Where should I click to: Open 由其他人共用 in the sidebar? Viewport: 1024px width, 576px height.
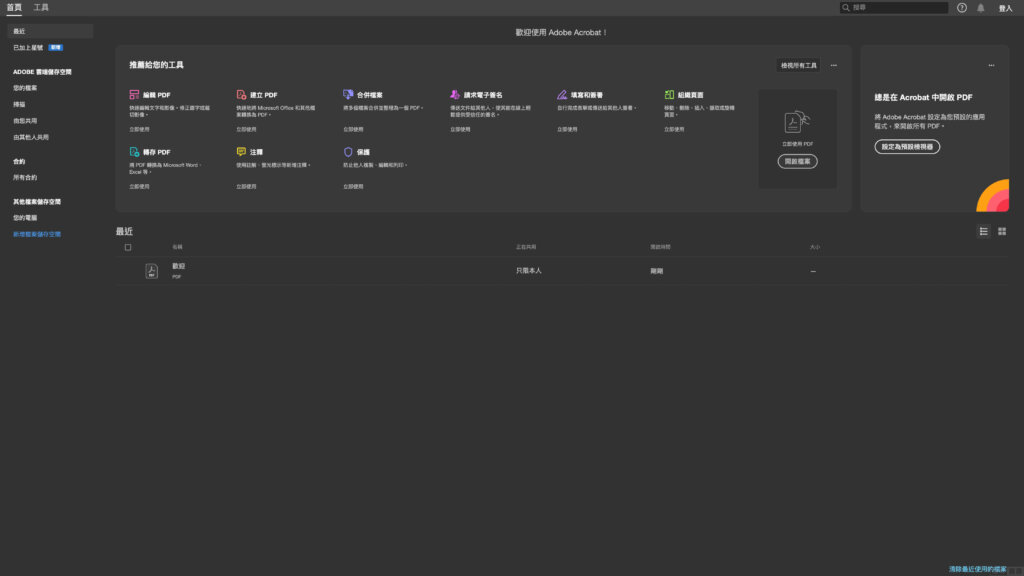point(31,137)
